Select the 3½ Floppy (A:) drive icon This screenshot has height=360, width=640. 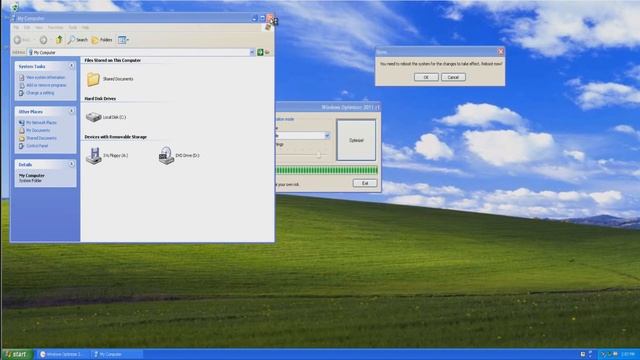click(x=93, y=156)
